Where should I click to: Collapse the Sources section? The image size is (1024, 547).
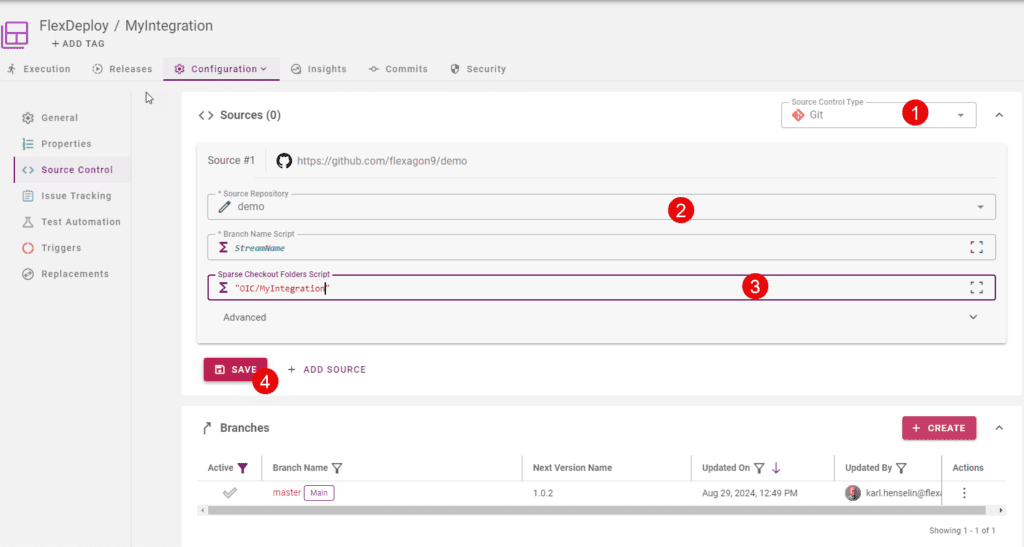[999, 115]
